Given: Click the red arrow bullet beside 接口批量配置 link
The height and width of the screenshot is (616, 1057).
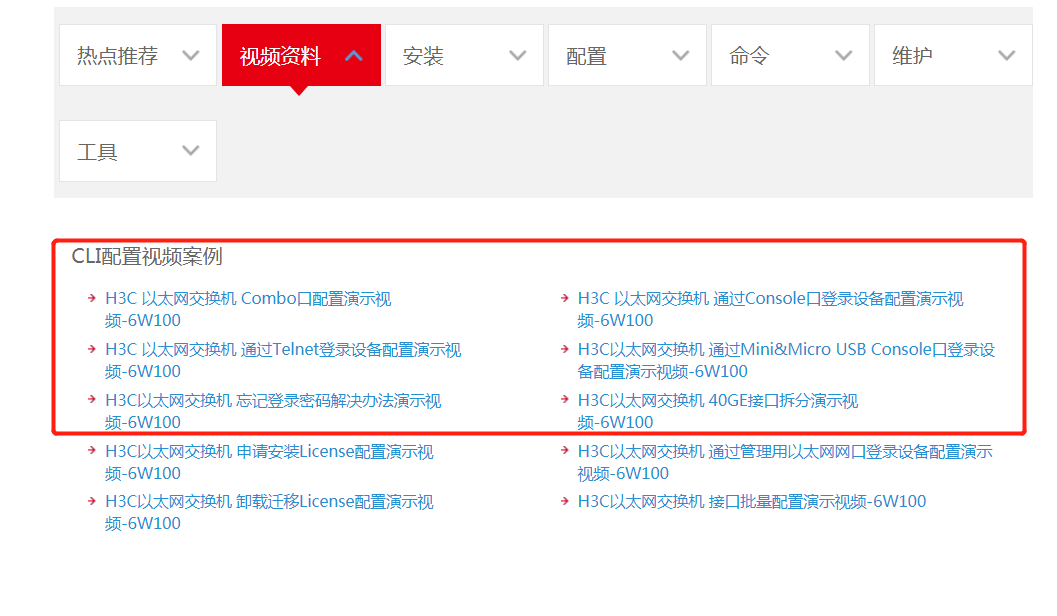Looking at the screenshot, I should [x=565, y=500].
